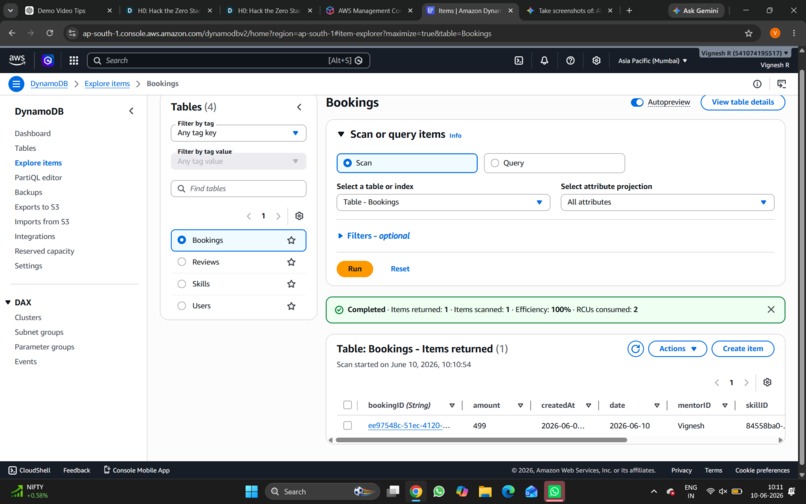Viewport: 806px width, 504px height.
Task: Open the CloudShell icon in top navigation bar
Action: pyautogui.click(x=519, y=61)
